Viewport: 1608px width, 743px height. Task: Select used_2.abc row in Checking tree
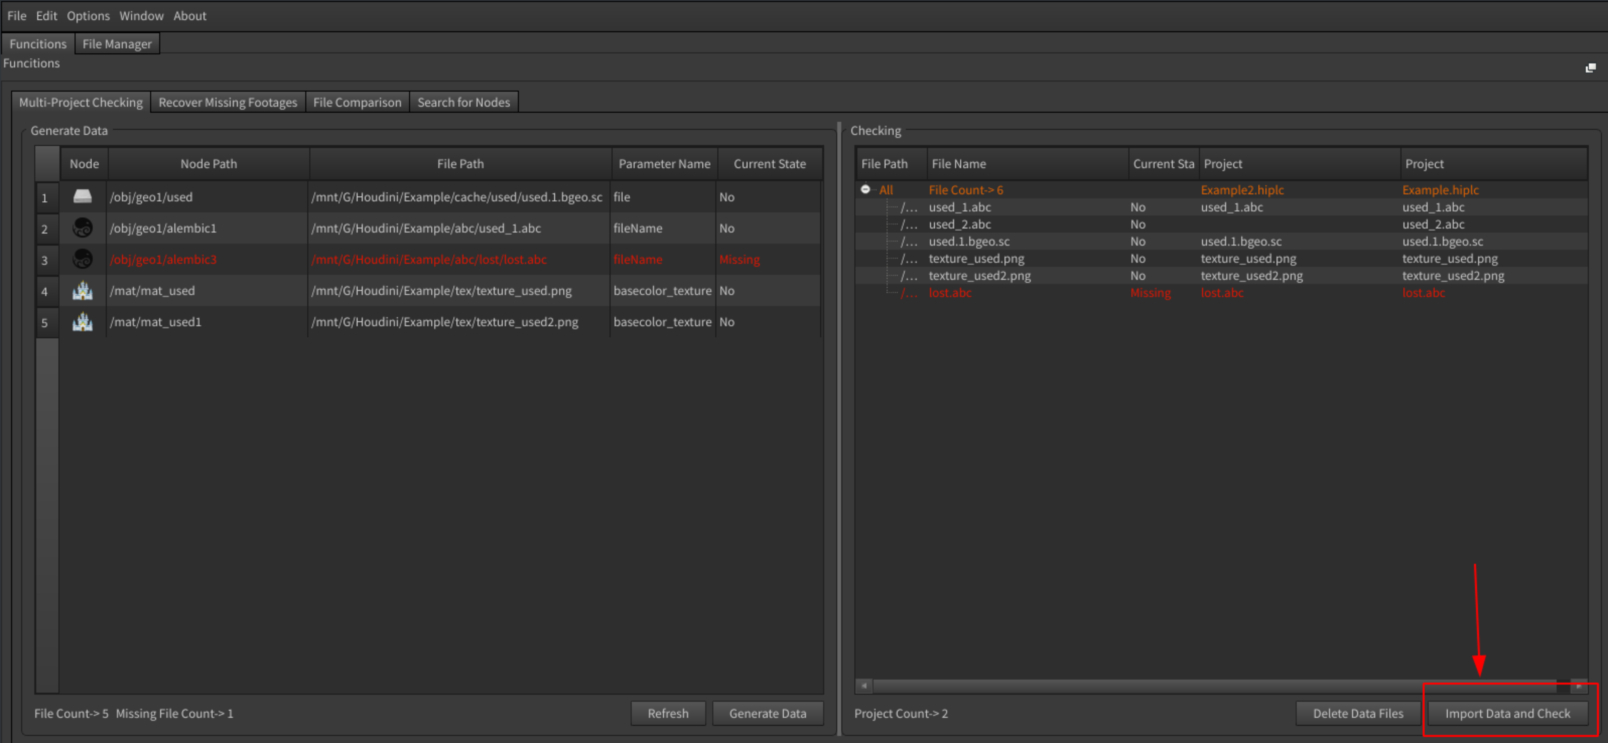(x=1221, y=224)
